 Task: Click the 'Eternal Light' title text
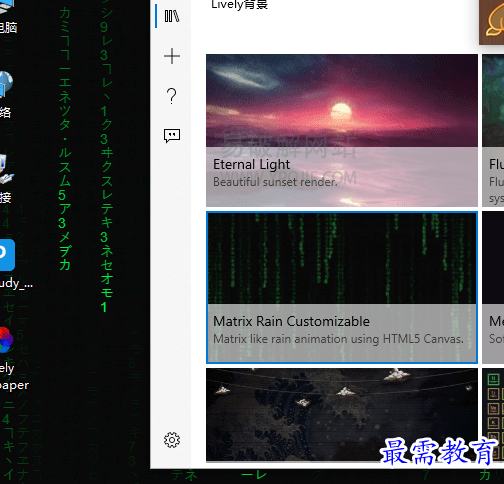click(251, 165)
